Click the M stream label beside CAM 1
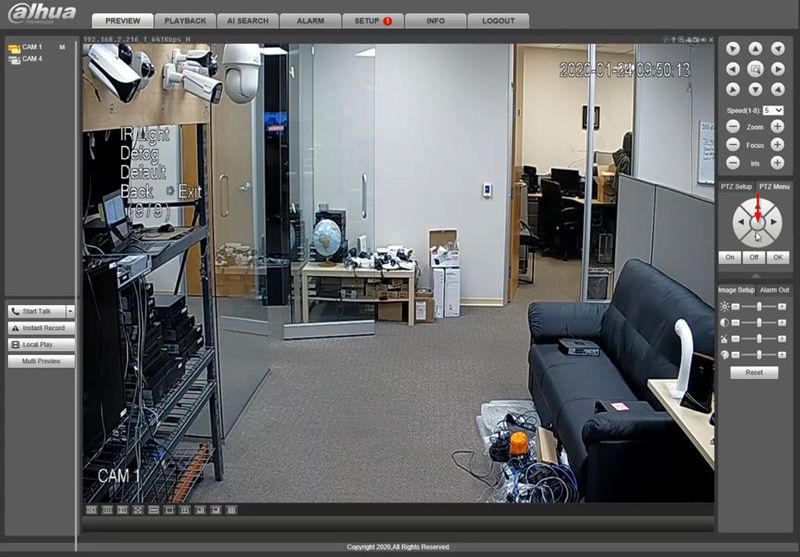Viewport: 800px width, 557px height. click(62, 47)
